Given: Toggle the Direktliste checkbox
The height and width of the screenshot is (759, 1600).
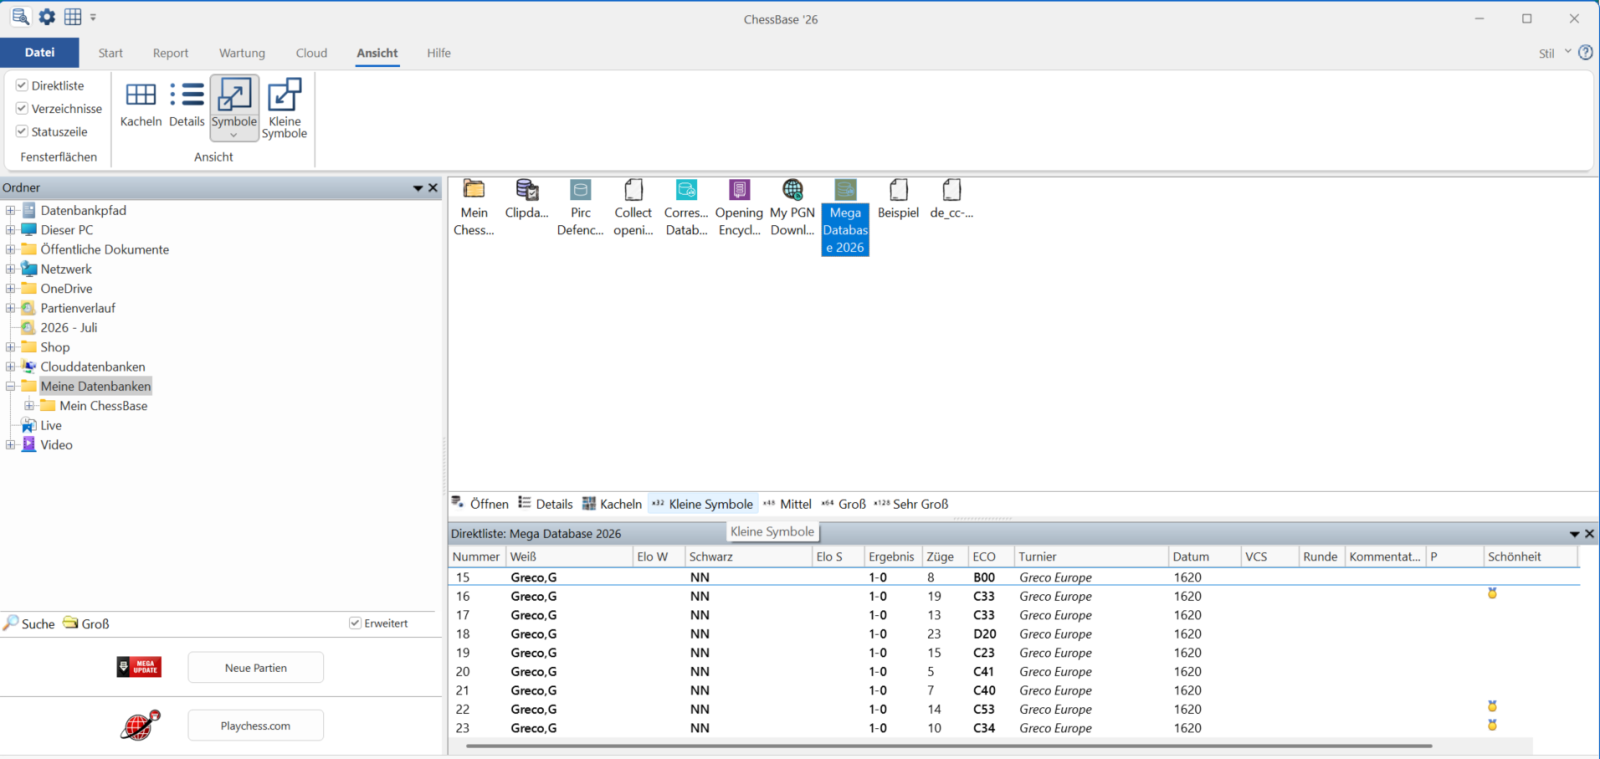Looking at the screenshot, I should [x=22, y=85].
